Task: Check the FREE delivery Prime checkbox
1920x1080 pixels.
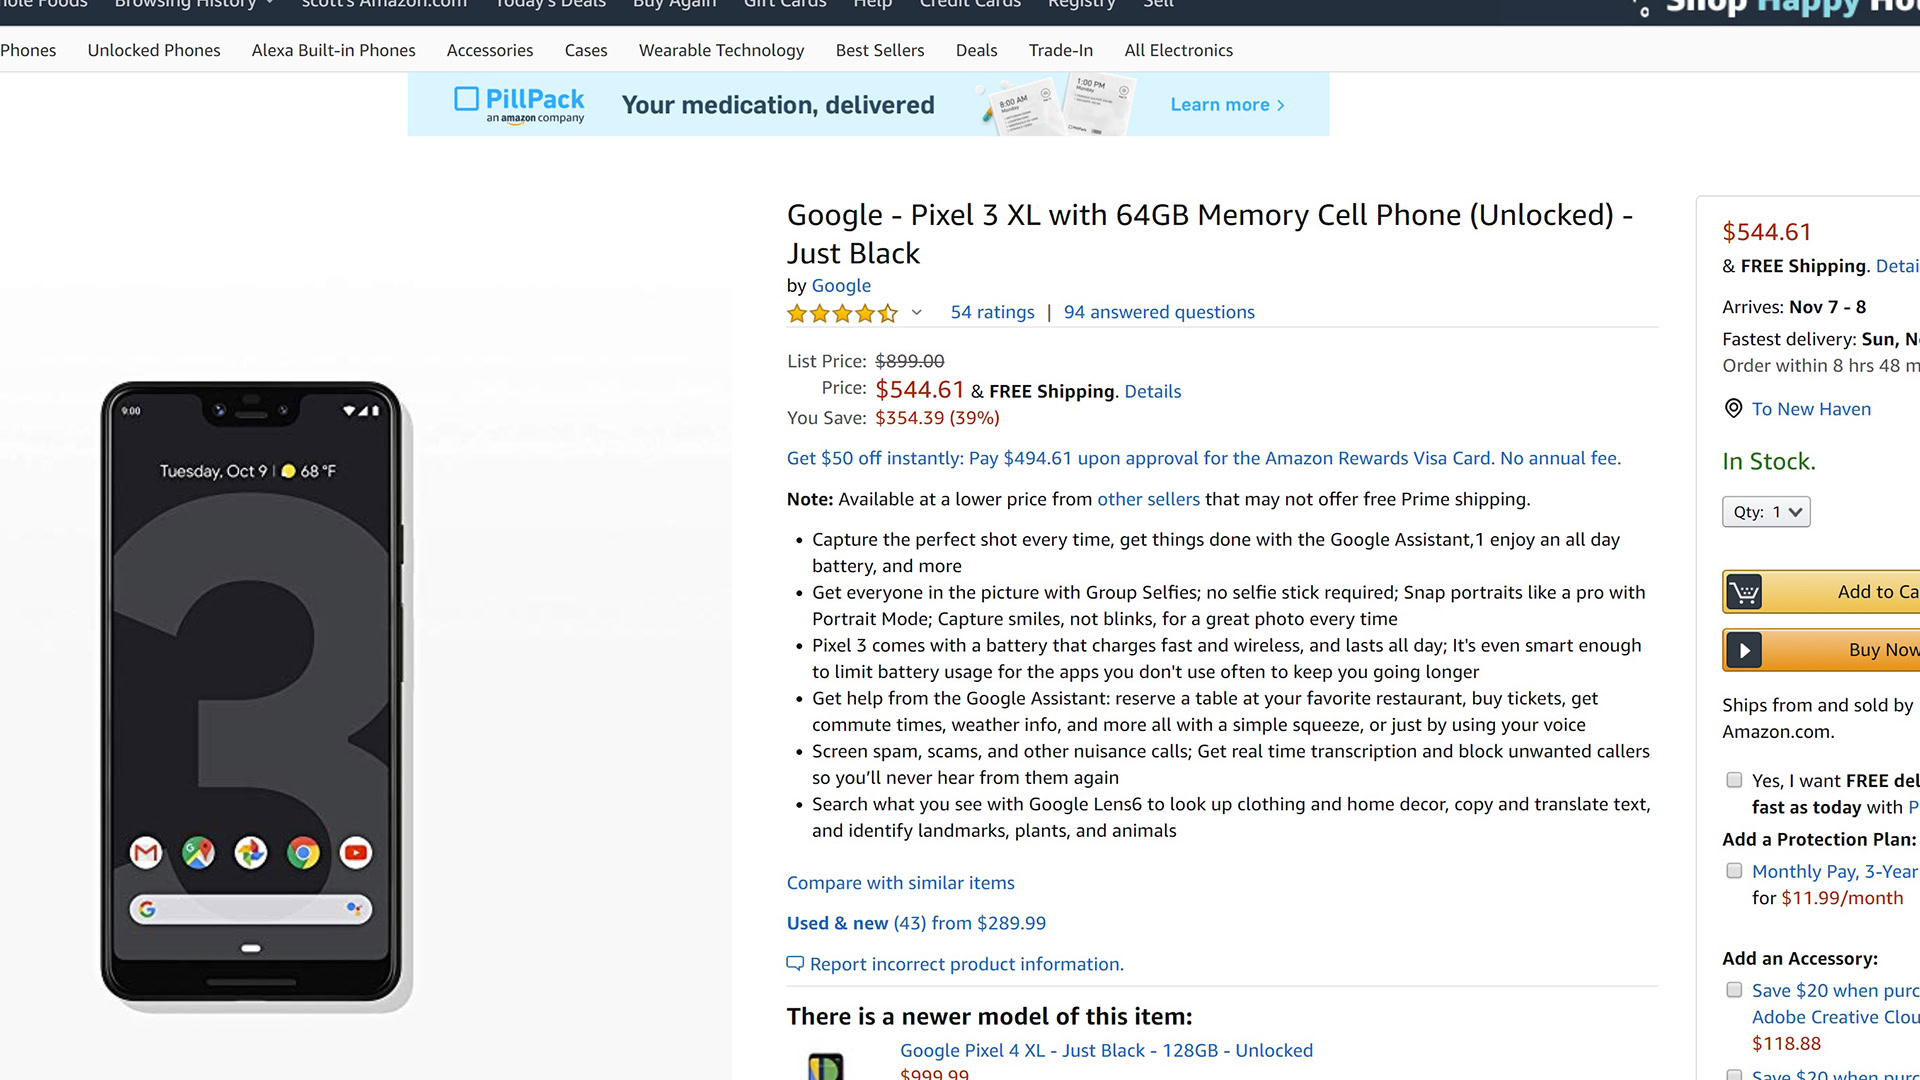Action: 1734,780
